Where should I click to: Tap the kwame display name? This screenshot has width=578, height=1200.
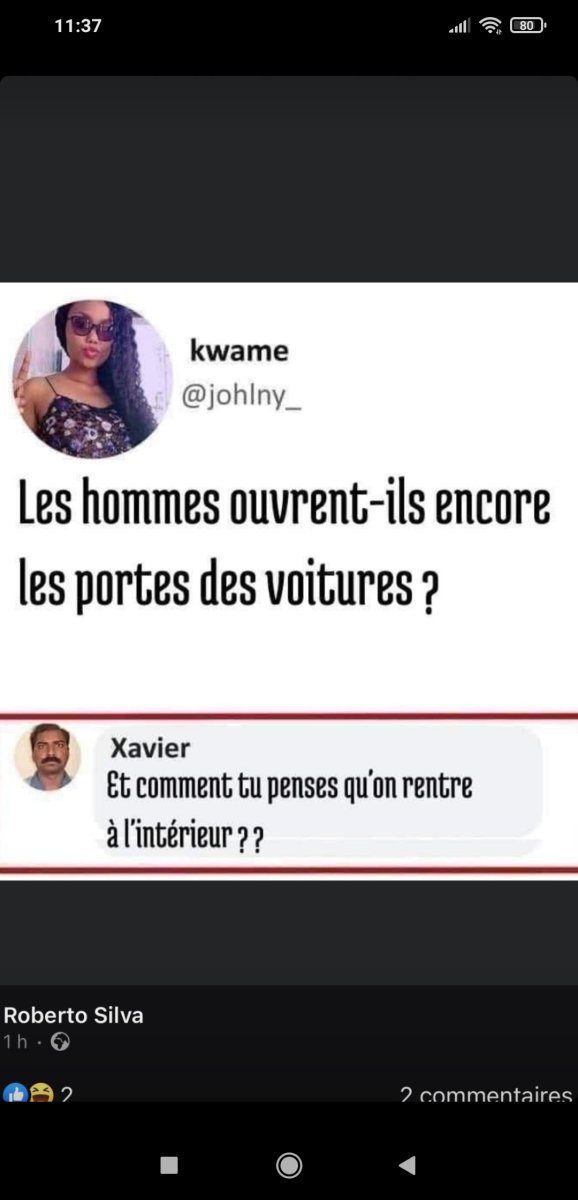pos(239,351)
